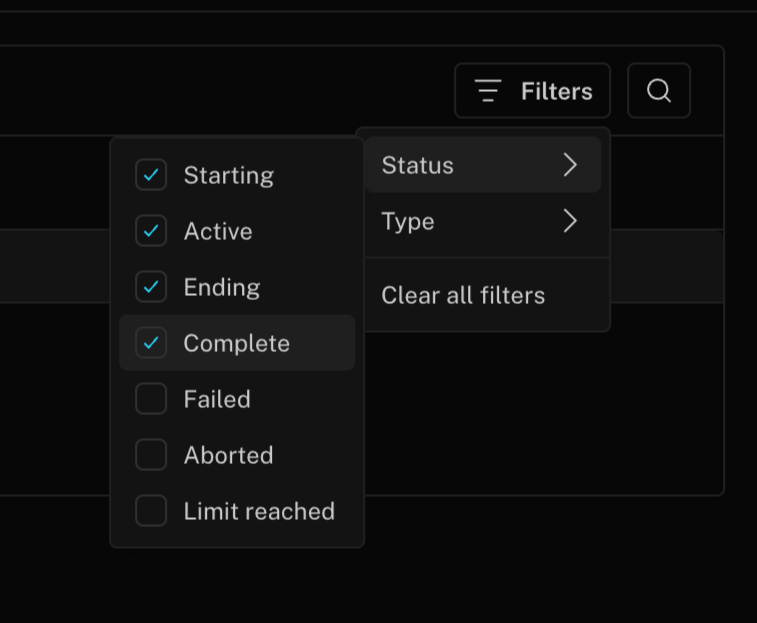Select the Type menu item

(408, 221)
